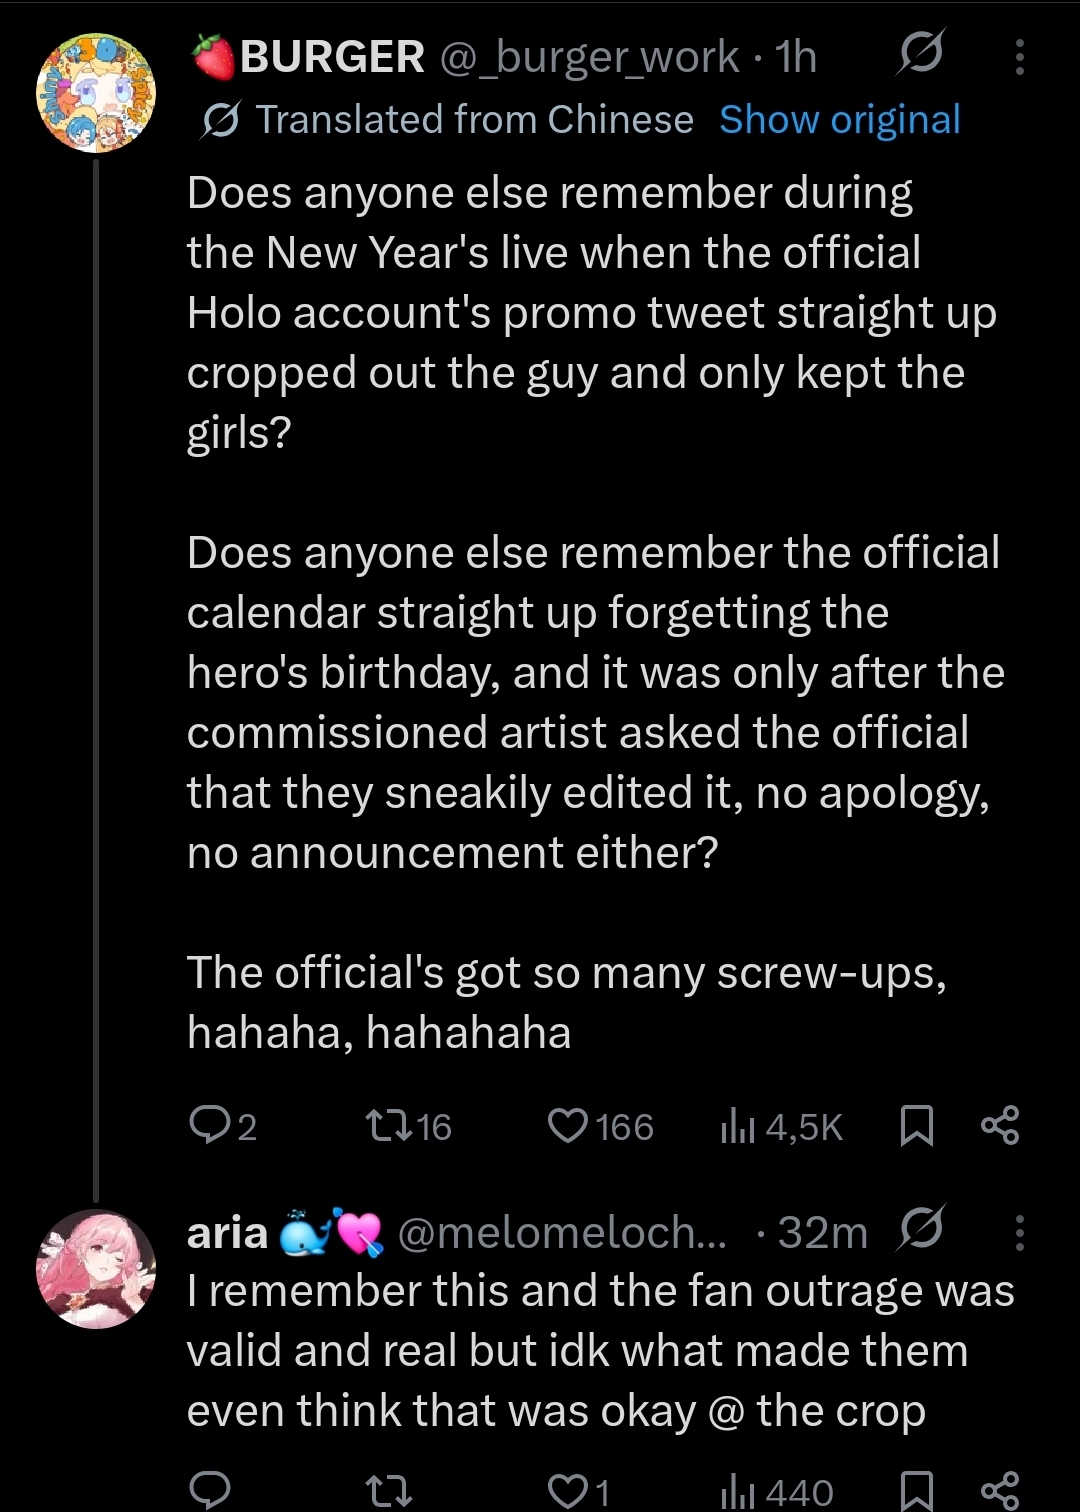Reply to aria's comment
This screenshot has height=1512, width=1080.
pos(210,1491)
